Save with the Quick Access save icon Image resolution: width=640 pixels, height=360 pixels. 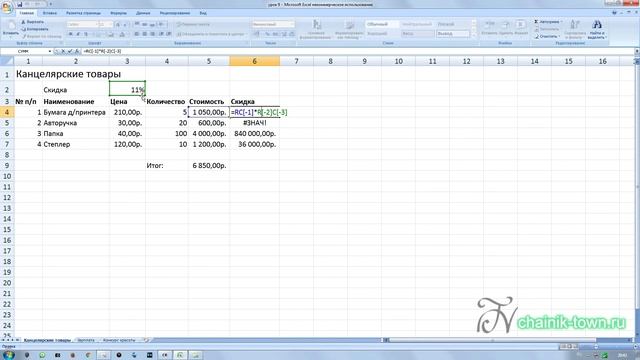[x=20, y=4]
